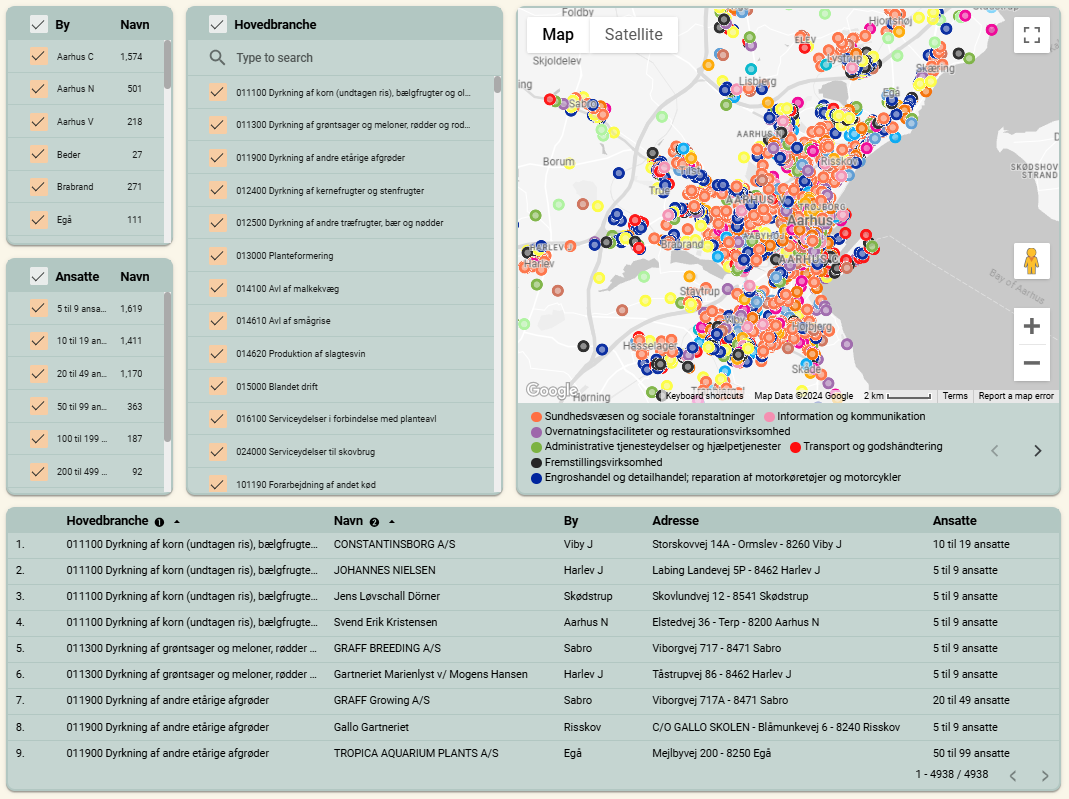Screen dimensions: 1069x799
Task: Sort table by Hovedbranche column arrow
Action: pos(177,522)
